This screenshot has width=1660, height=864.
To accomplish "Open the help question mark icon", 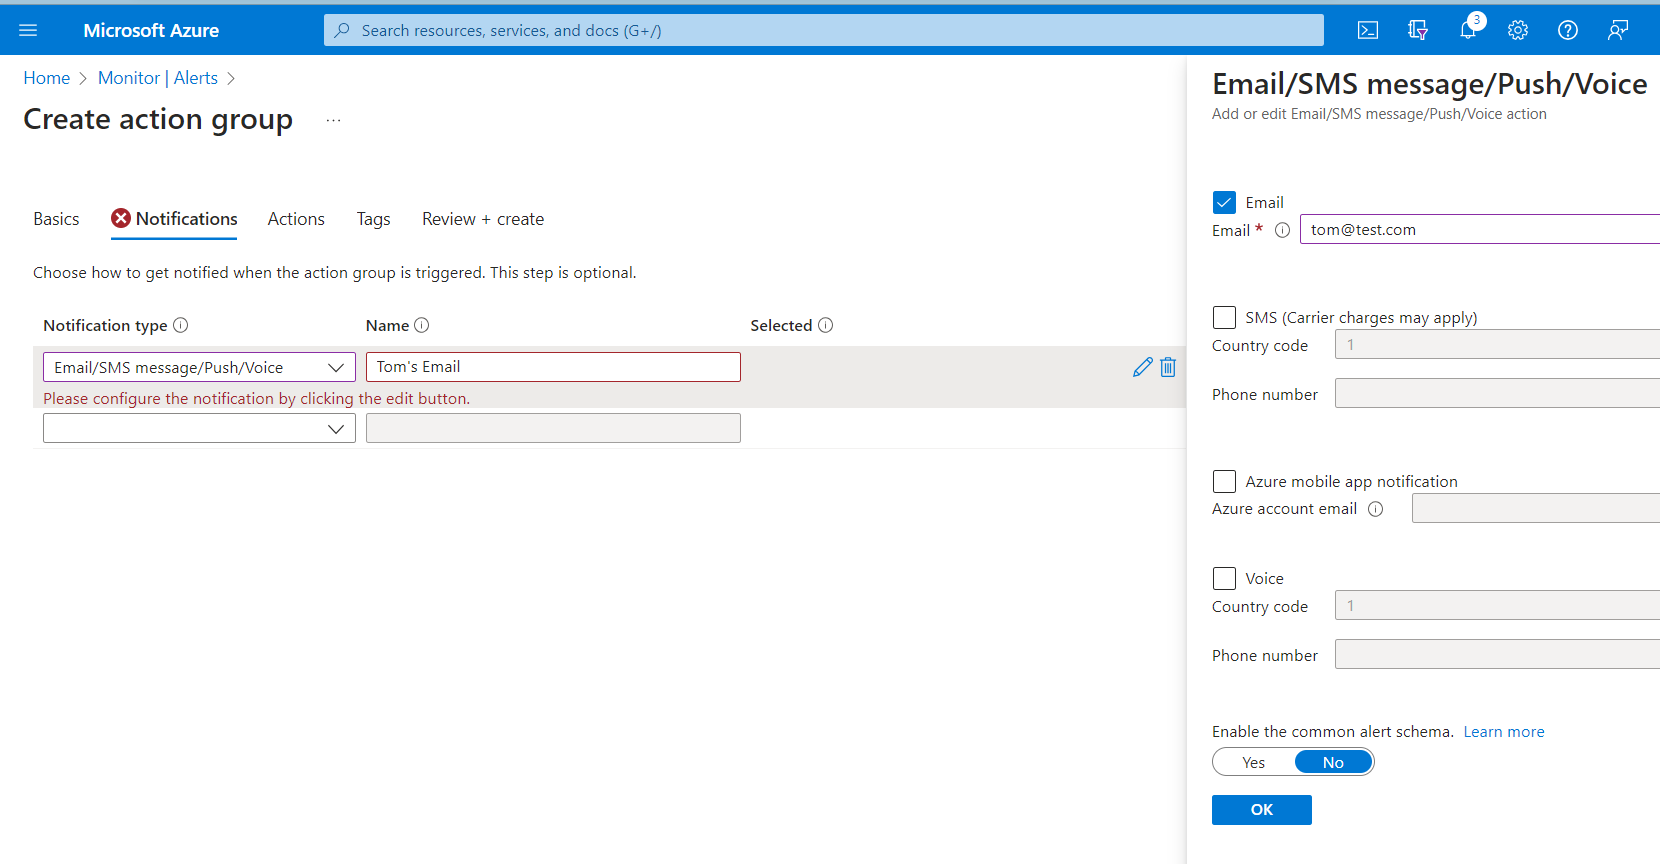I will (x=1568, y=30).
